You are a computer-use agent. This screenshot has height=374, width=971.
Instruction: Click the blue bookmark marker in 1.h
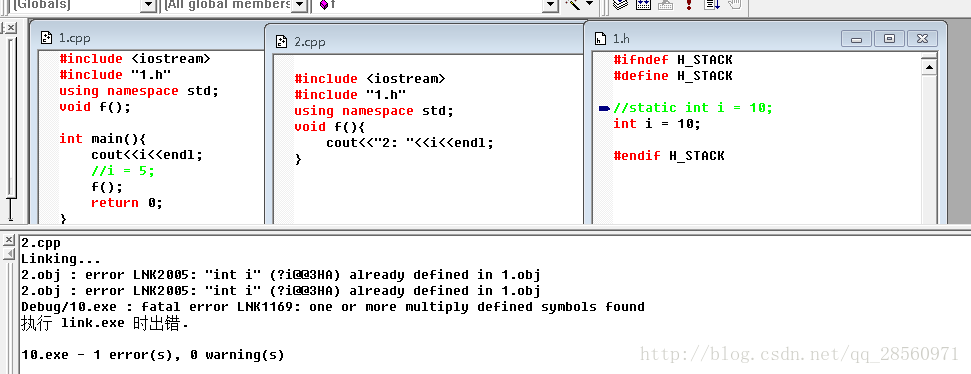(x=604, y=108)
